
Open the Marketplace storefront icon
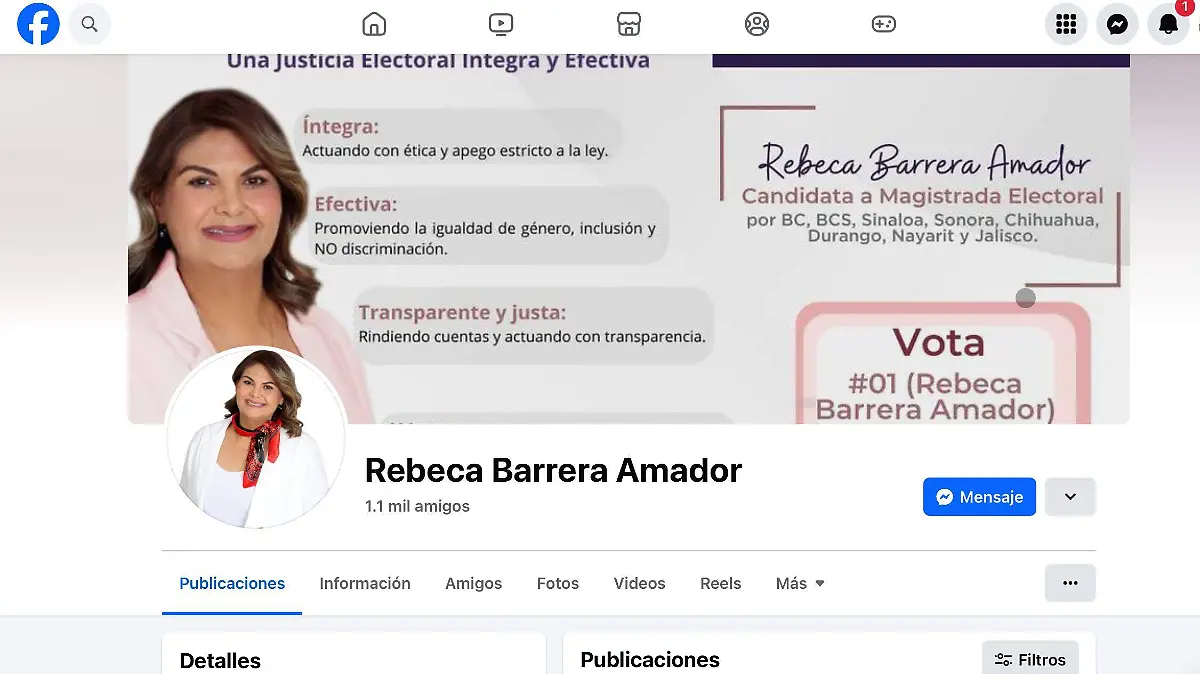coord(628,24)
